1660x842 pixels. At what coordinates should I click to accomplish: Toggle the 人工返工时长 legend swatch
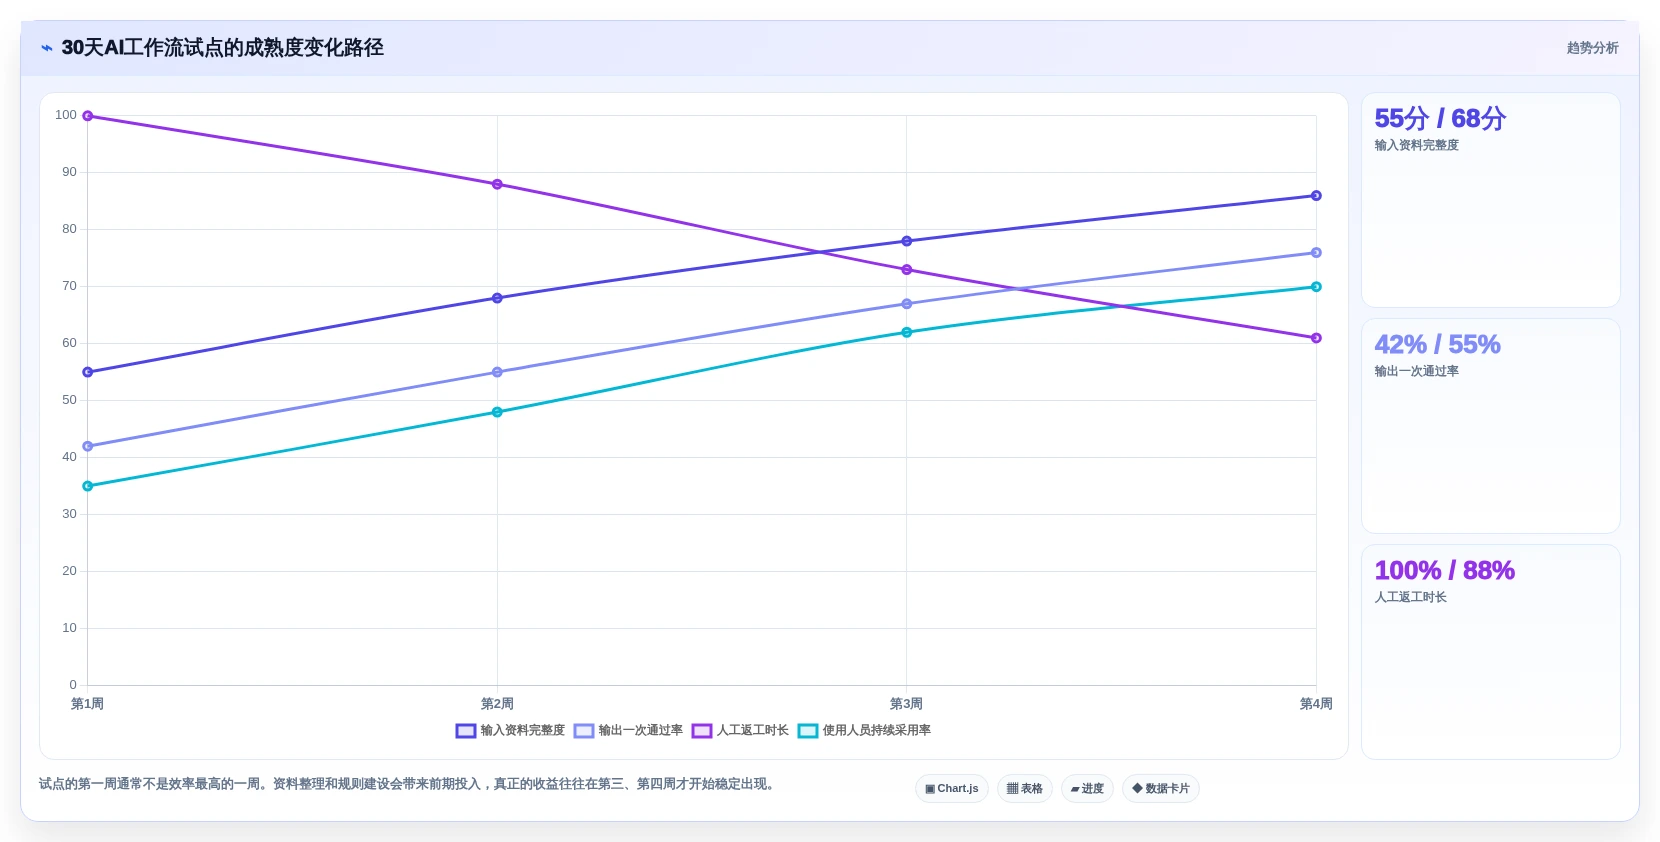tap(702, 731)
